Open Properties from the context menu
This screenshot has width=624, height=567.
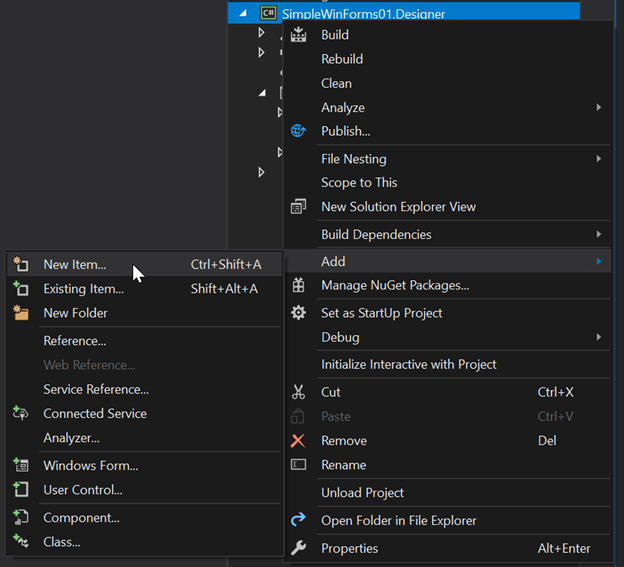point(448,548)
